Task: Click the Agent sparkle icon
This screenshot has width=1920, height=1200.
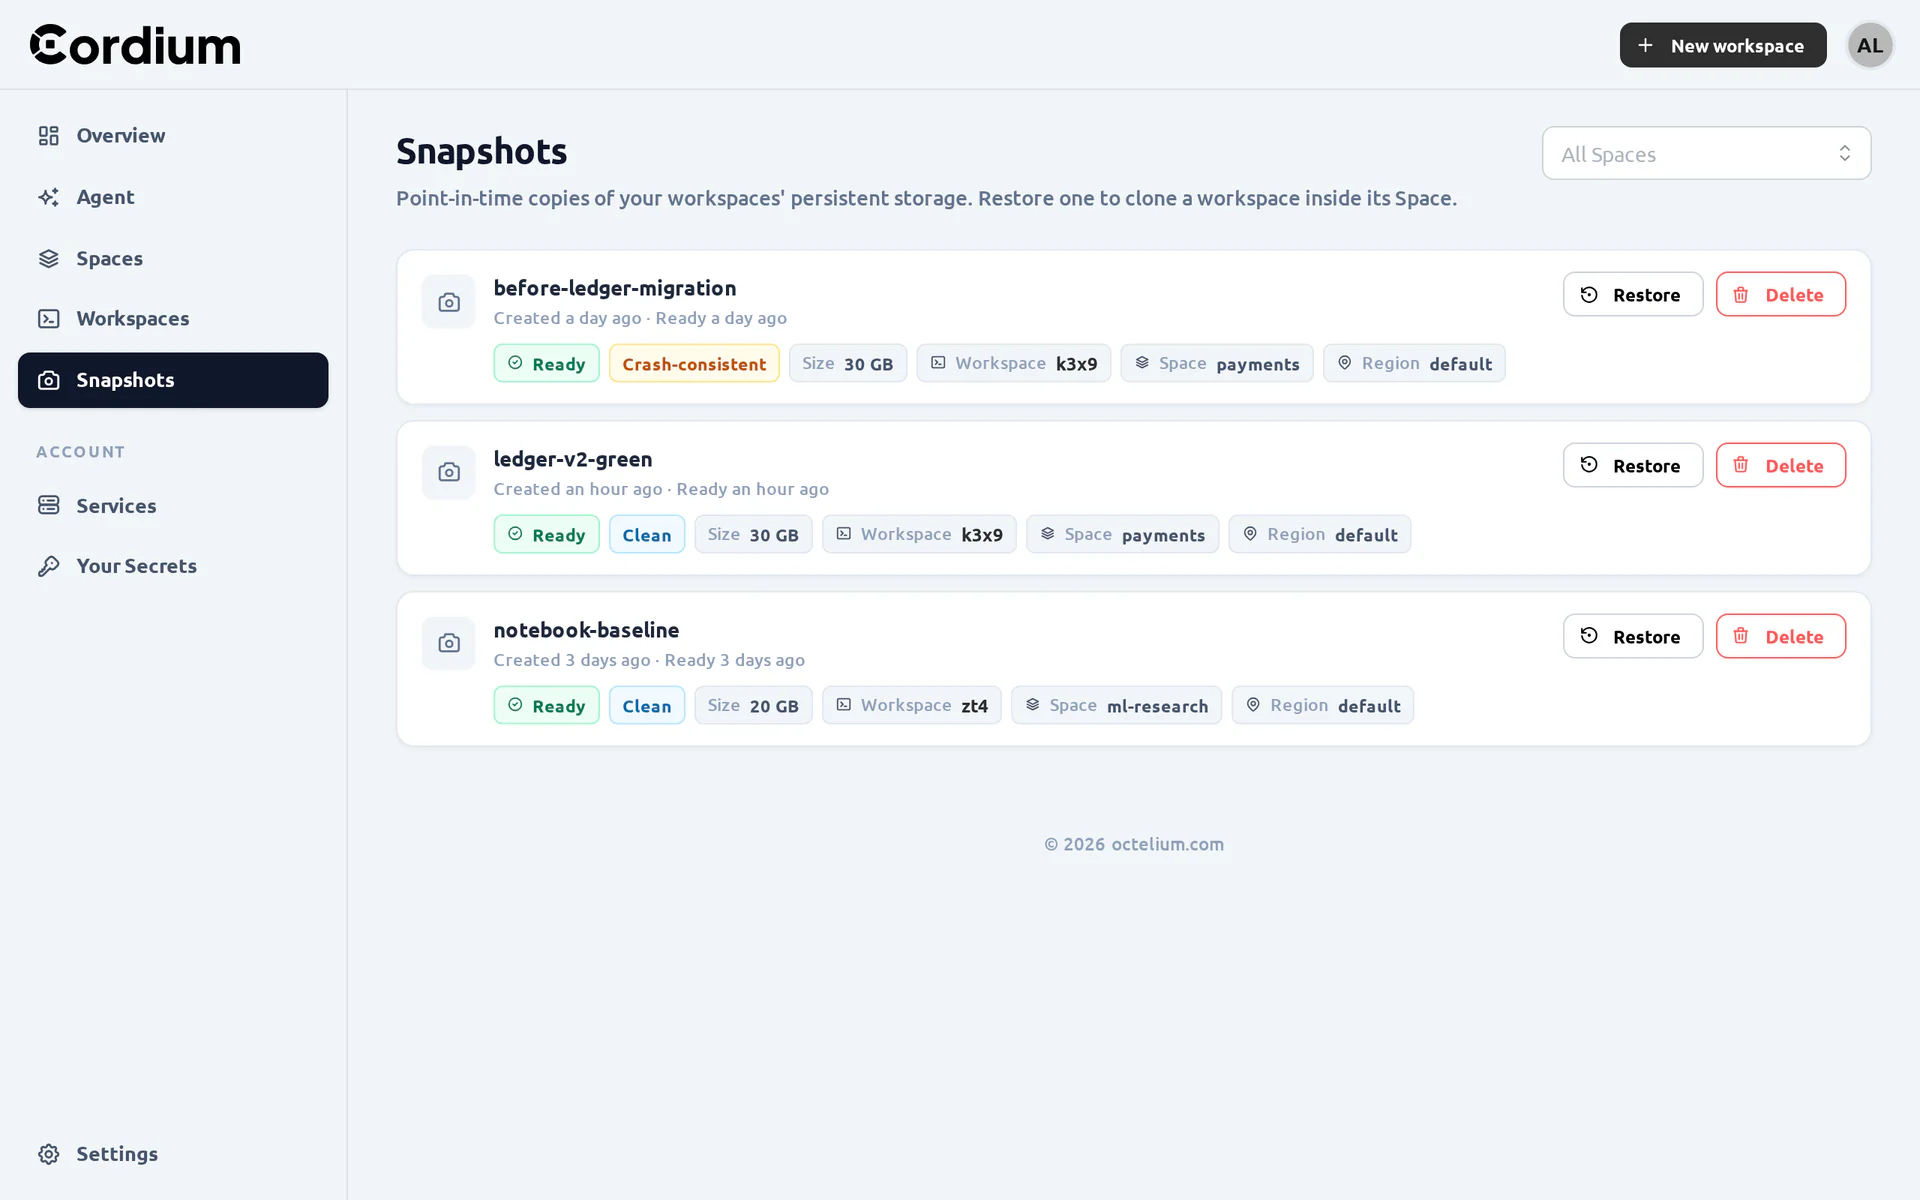Action: 49,197
